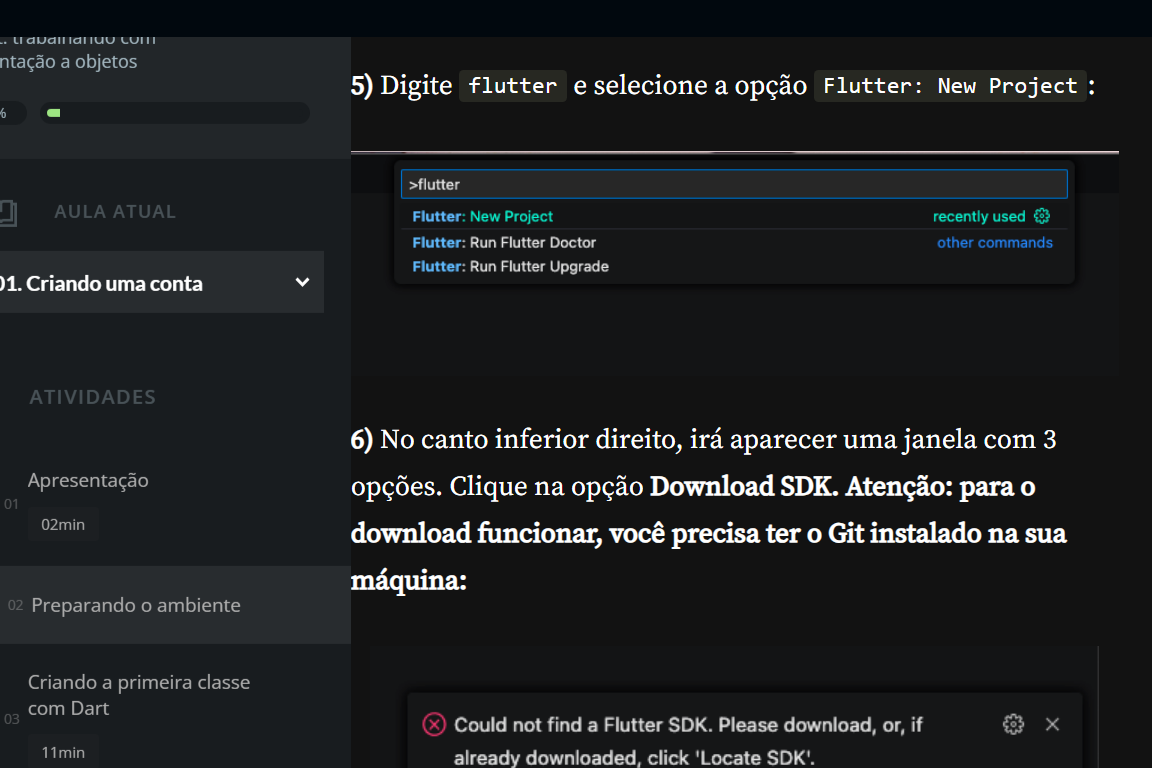
Task: Select 'Flutter: New Project' command entry
Action: 734,216
